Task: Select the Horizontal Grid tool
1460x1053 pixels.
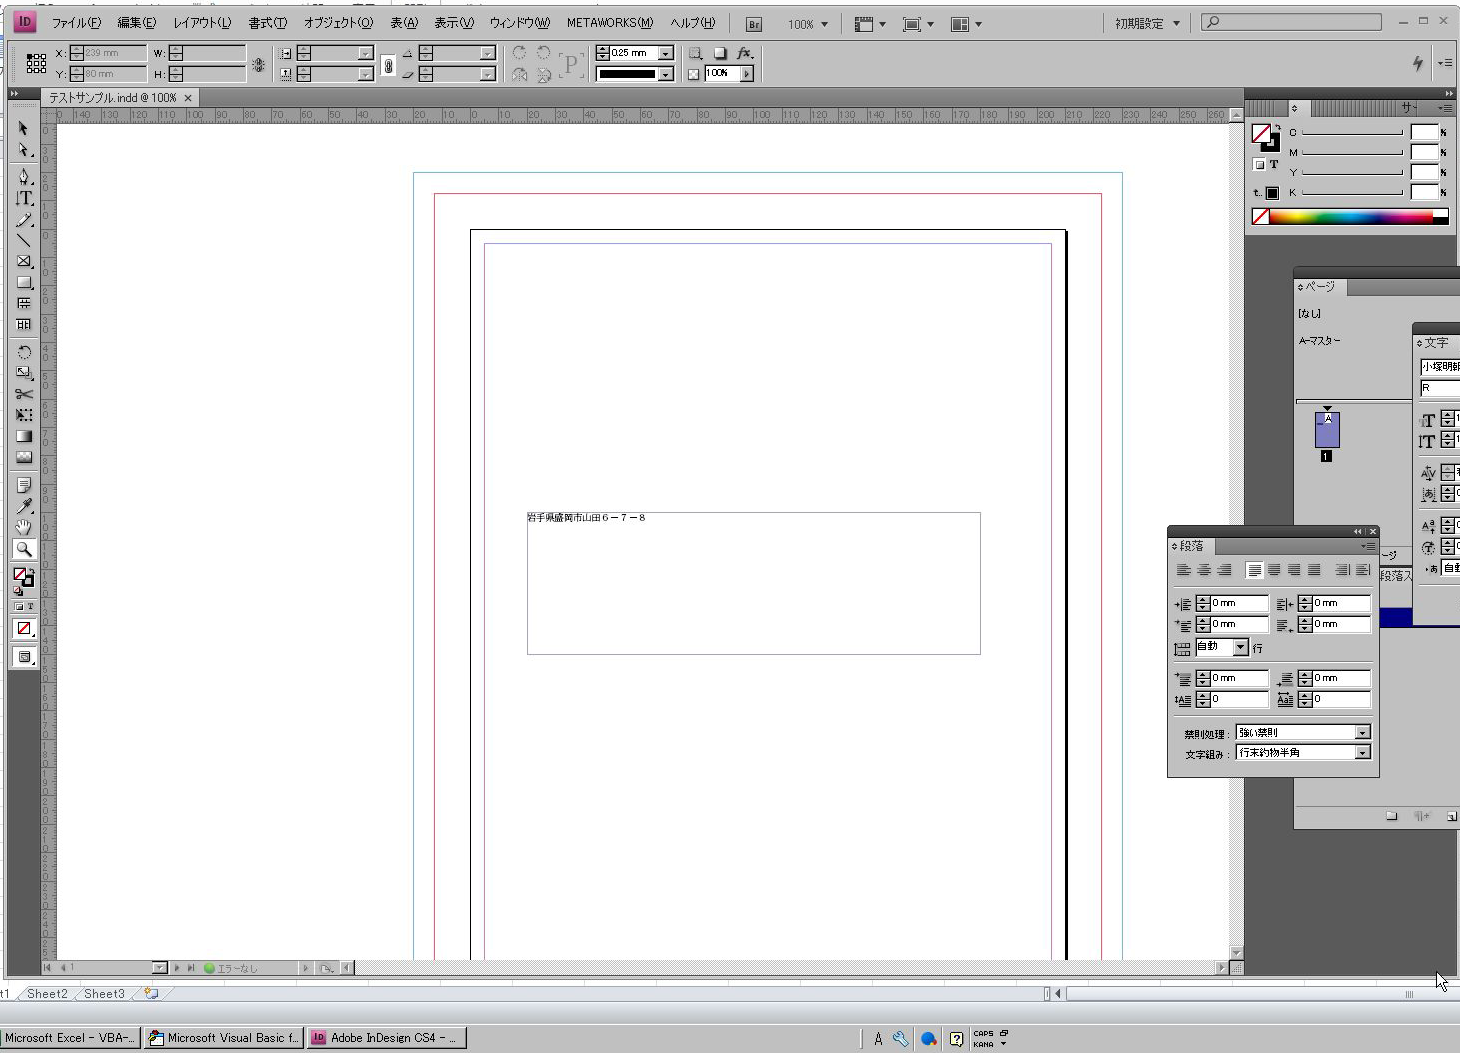Action: pos(24,304)
